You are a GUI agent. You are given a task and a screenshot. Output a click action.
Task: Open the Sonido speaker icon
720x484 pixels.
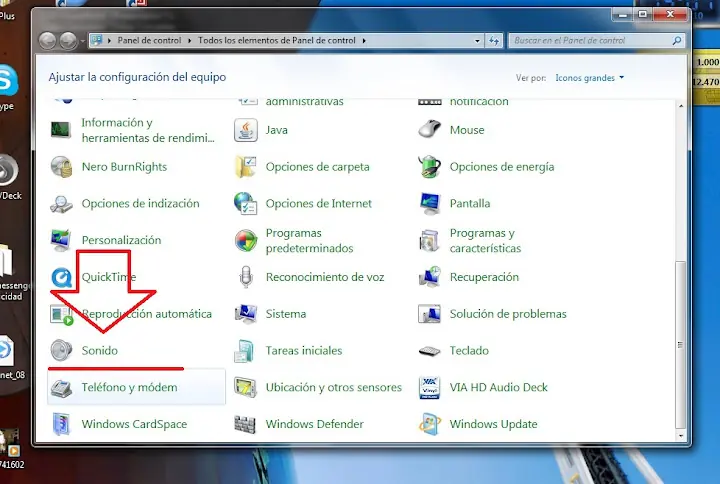[x=62, y=350]
